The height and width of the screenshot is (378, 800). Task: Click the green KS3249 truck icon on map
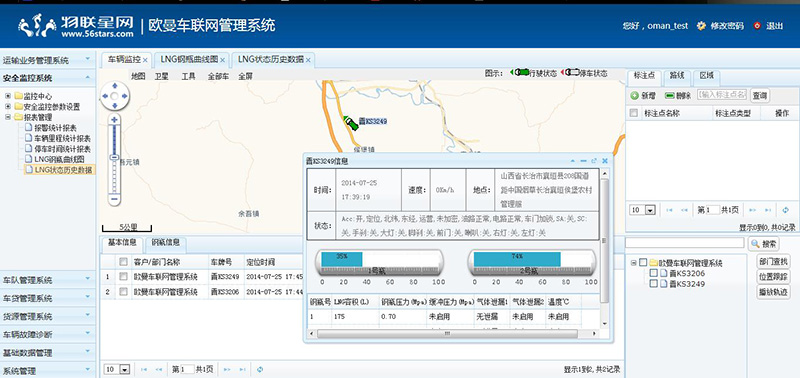coord(351,123)
